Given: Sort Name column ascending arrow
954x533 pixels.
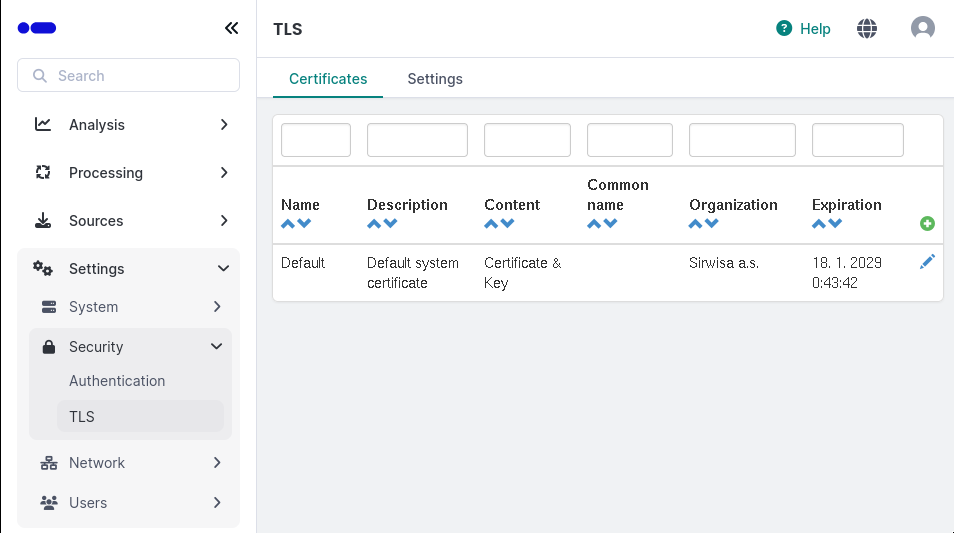Looking at the screenshot, I should (x=288, y=224).
